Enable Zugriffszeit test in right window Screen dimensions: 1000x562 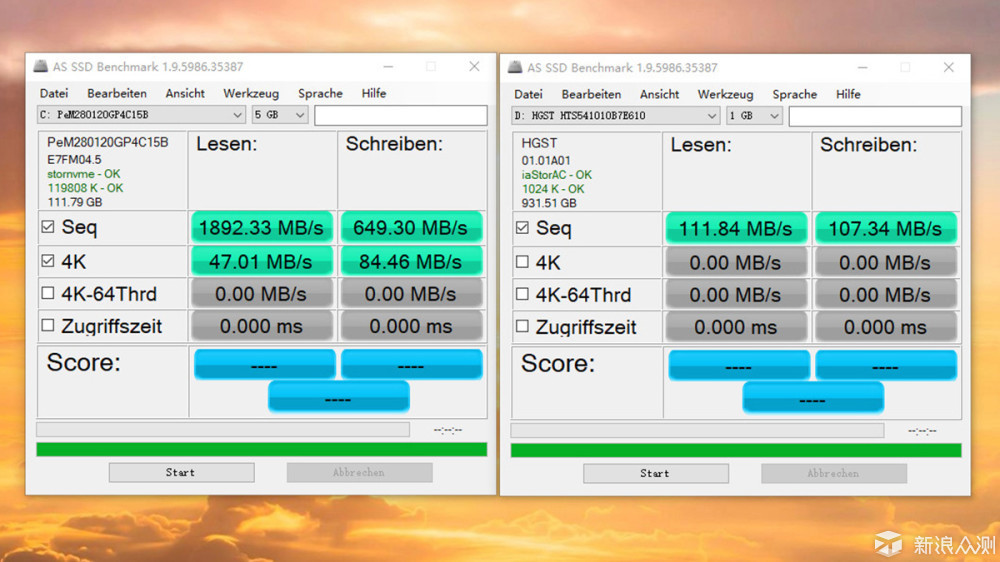coord(522,327)
